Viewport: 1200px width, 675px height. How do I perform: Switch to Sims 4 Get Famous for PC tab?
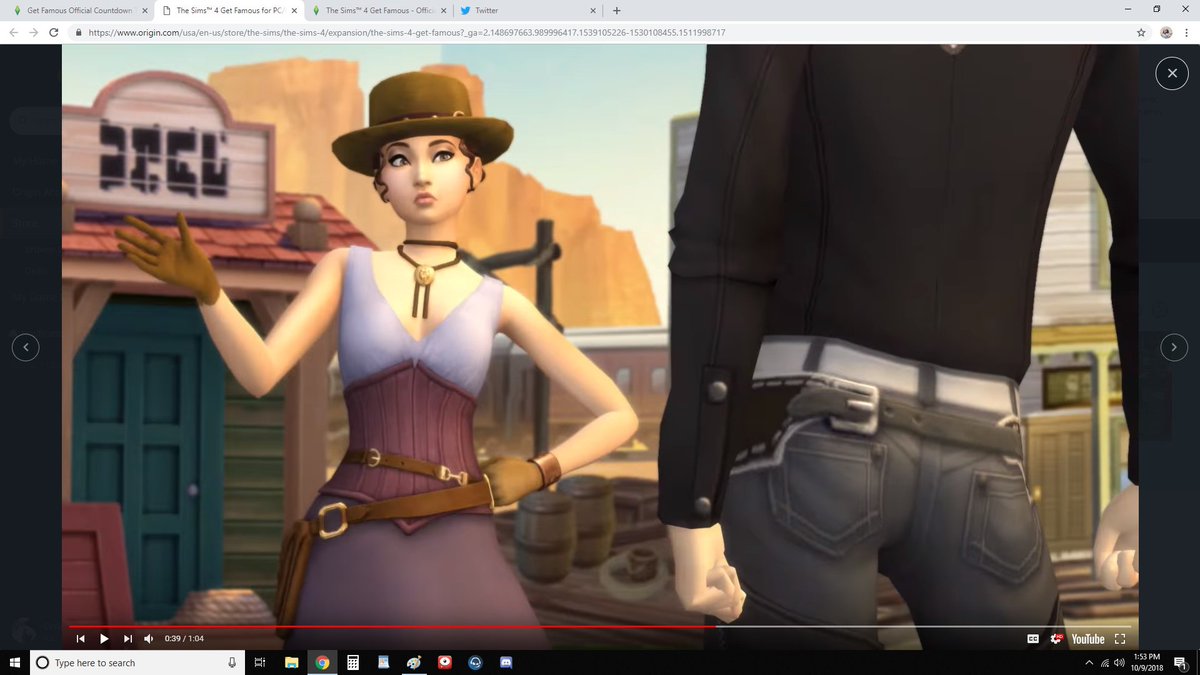[229, 10]
